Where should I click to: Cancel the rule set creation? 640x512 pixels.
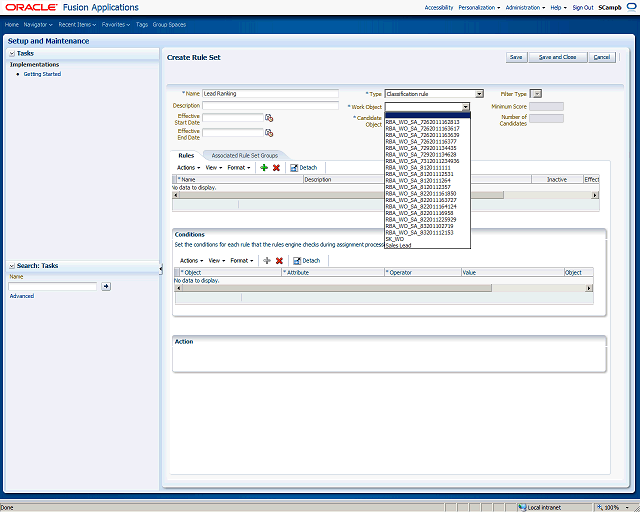(x=602, y=57)
